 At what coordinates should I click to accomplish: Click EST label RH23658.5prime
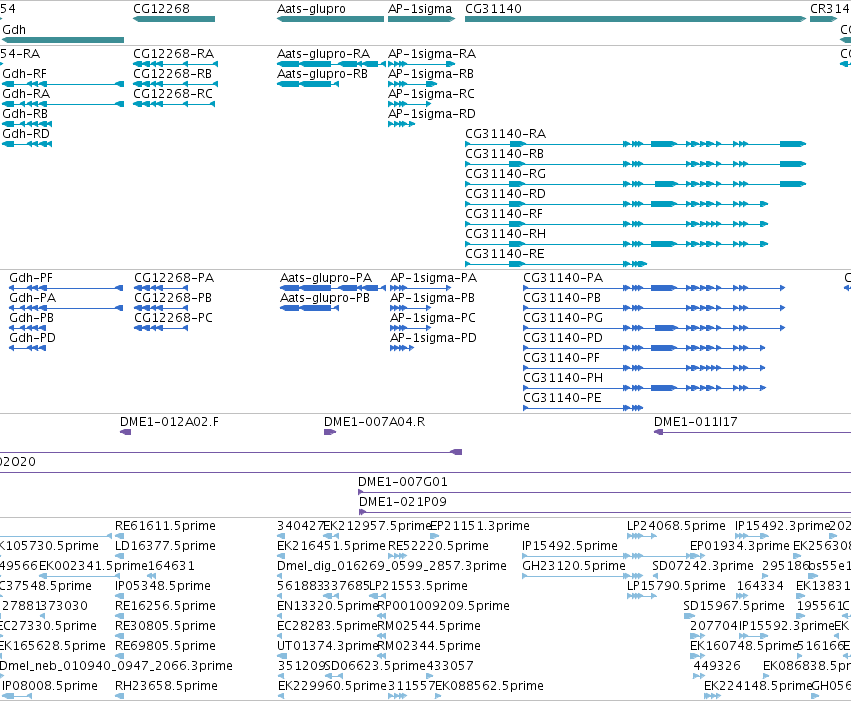166,686
